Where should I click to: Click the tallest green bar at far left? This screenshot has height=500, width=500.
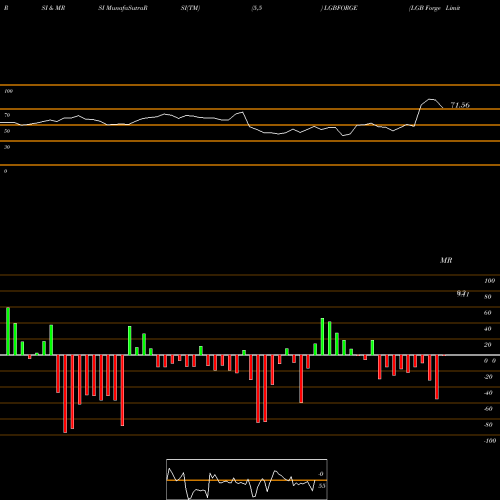pyautogui.click(x=8, y=331)
